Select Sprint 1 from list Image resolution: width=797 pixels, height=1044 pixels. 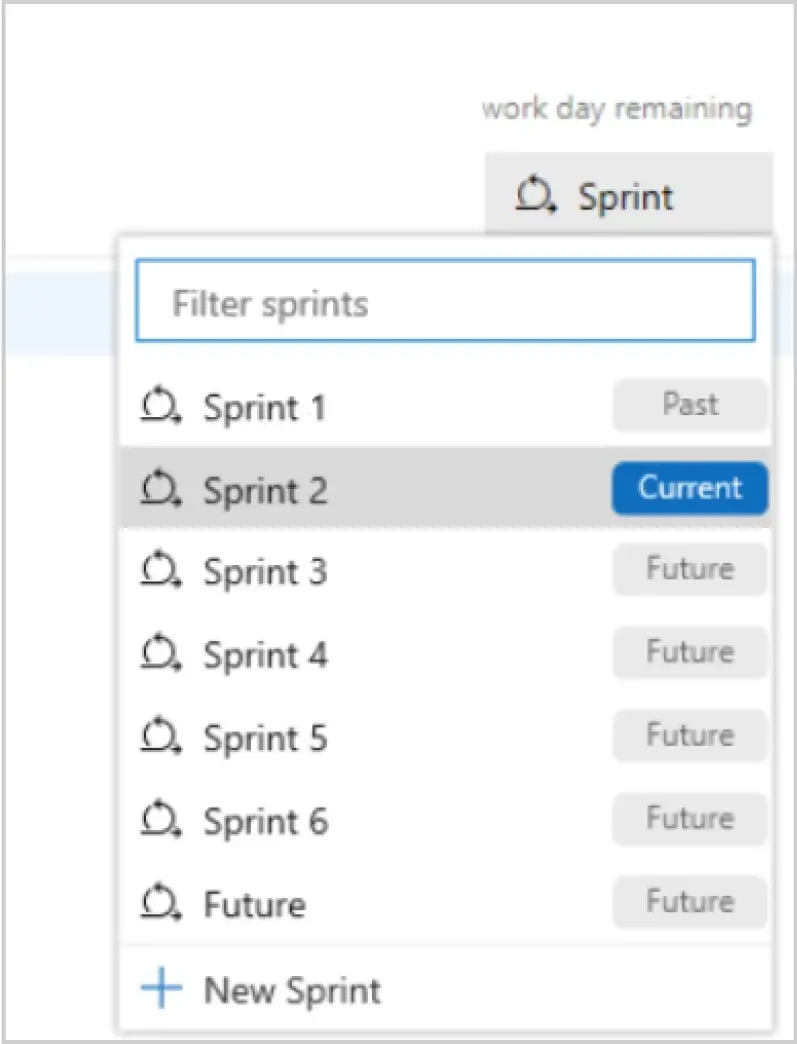[265, 408]
